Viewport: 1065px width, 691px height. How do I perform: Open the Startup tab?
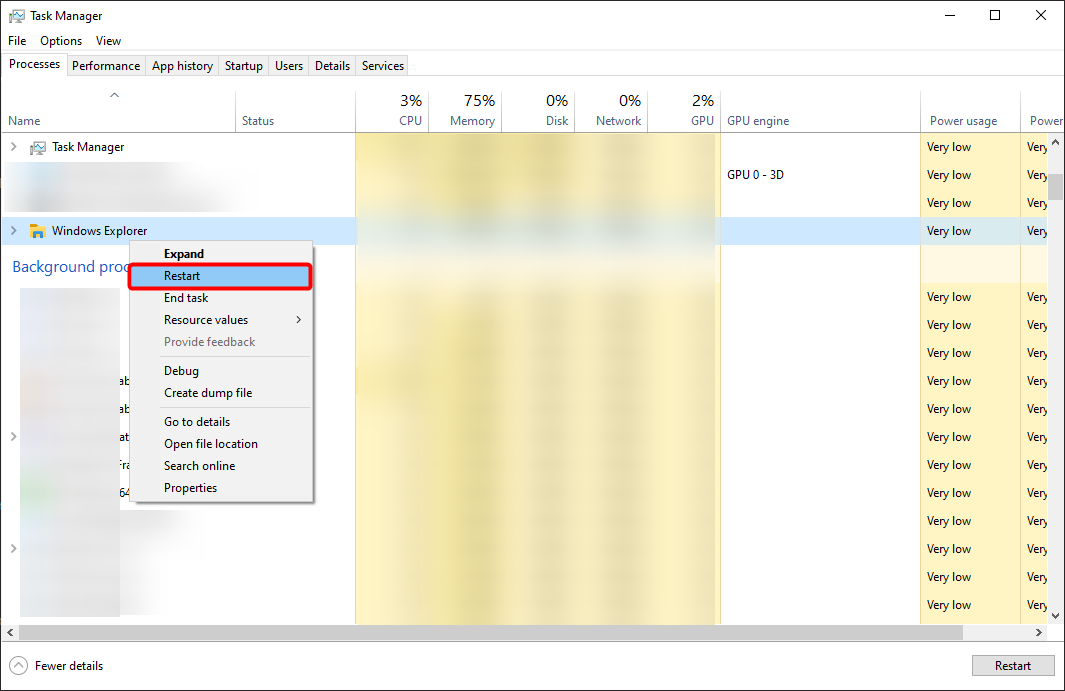[x=243, y=66]
